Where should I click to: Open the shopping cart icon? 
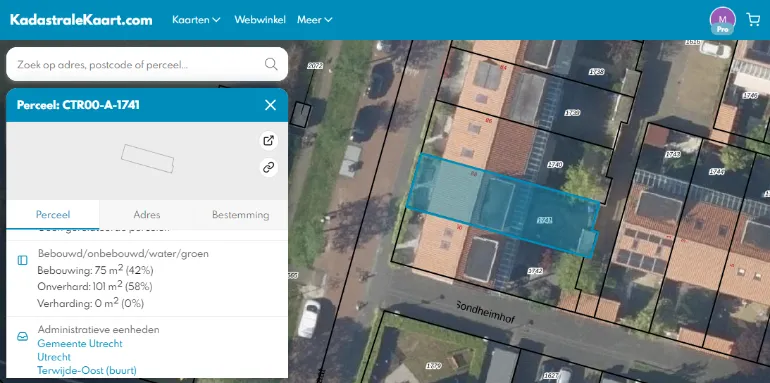pos(753,19)
